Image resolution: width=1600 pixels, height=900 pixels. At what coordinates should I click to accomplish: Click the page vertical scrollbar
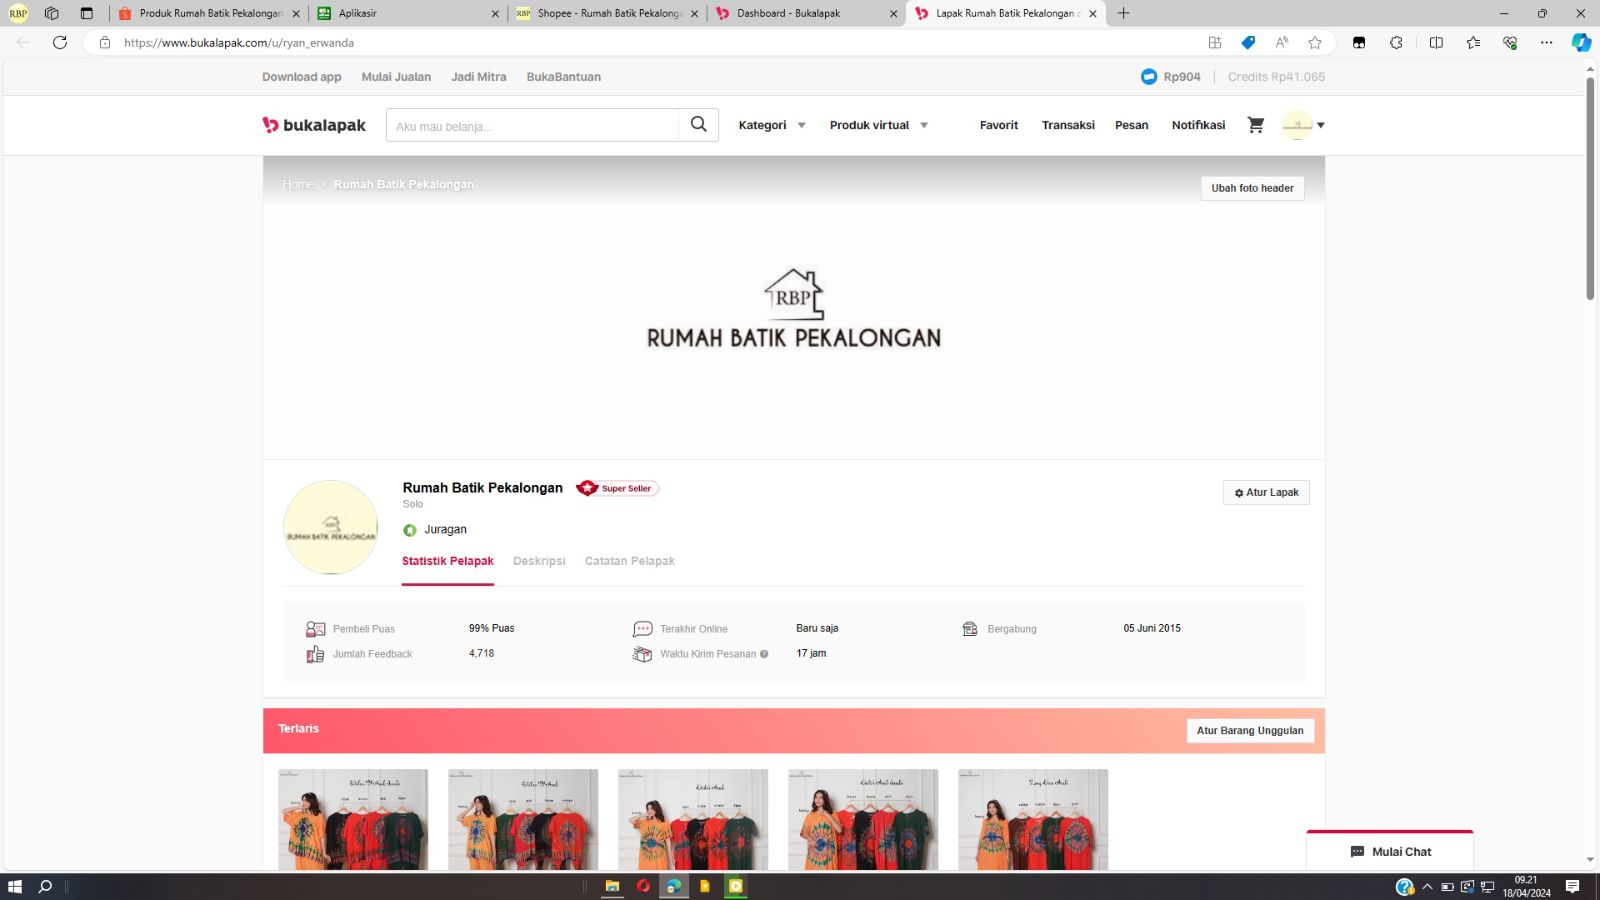click(x=1590, y=190)
